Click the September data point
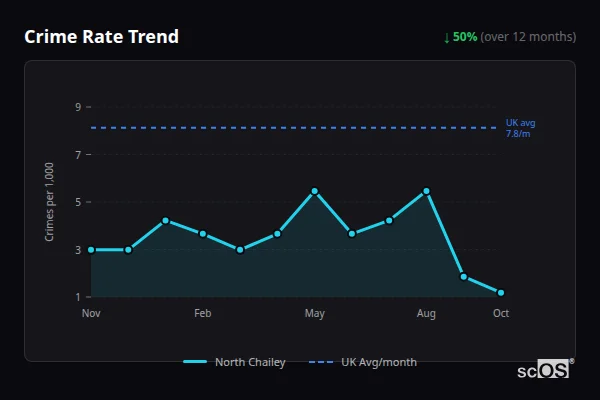The image size is (600, 400). pyautogui.click(x=463, y=277)
